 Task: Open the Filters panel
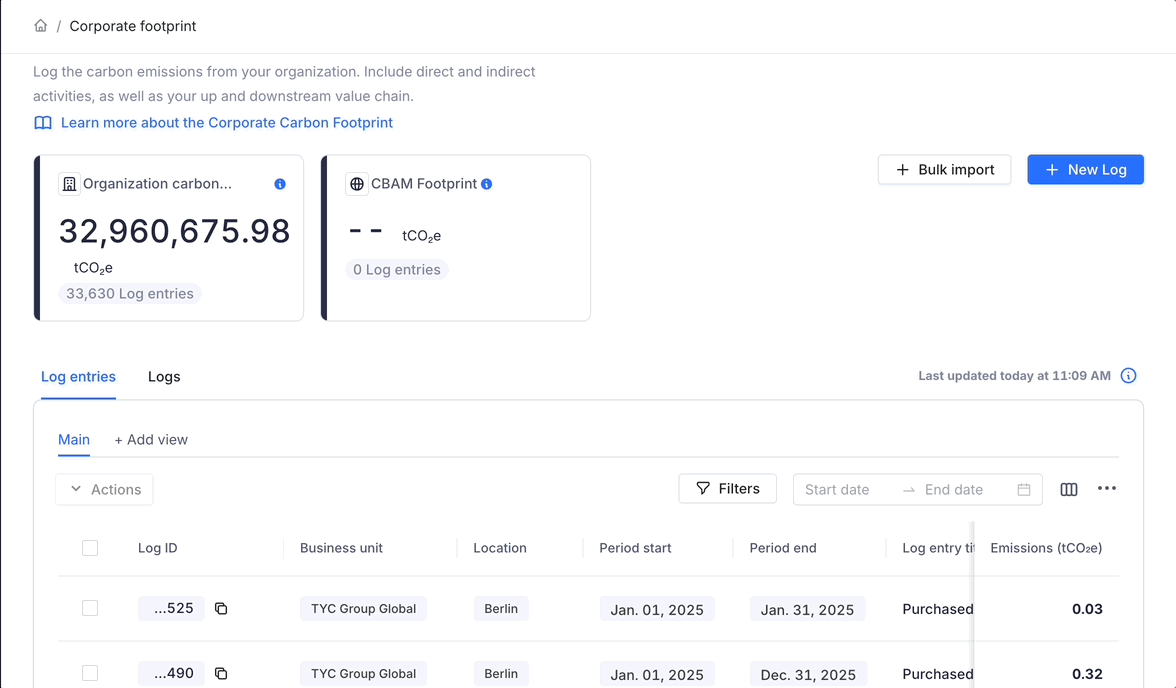tap(727, 489)
